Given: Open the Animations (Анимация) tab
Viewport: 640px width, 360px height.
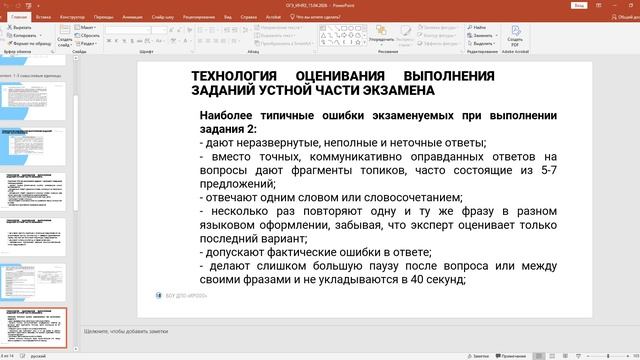Looking at the screenshot, I should coord(132,17).
